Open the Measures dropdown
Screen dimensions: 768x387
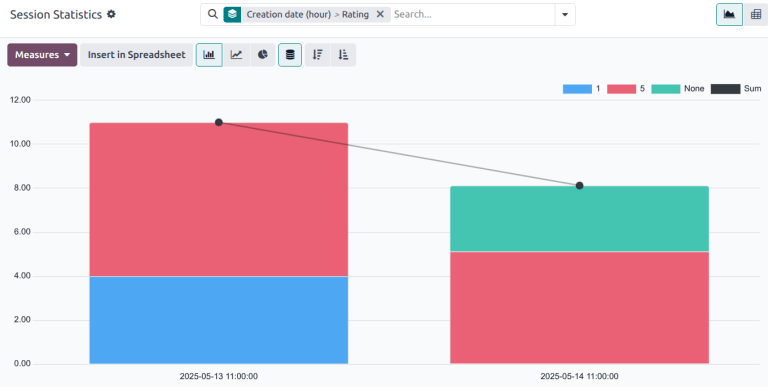pyautogui.click(x=42, y=55)
